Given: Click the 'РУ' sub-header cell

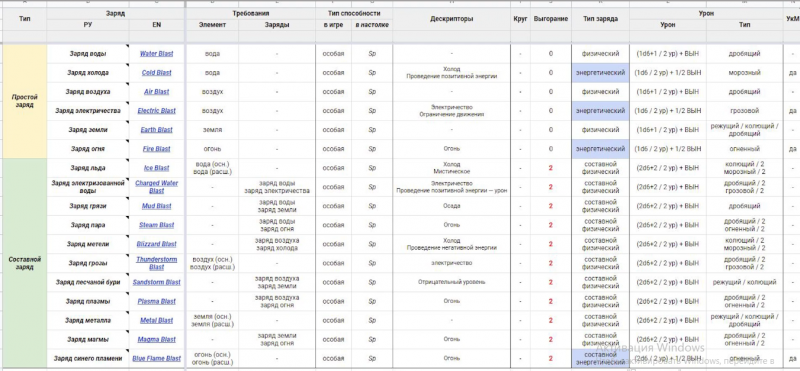Looking at the screenshot, I should 88,24.
